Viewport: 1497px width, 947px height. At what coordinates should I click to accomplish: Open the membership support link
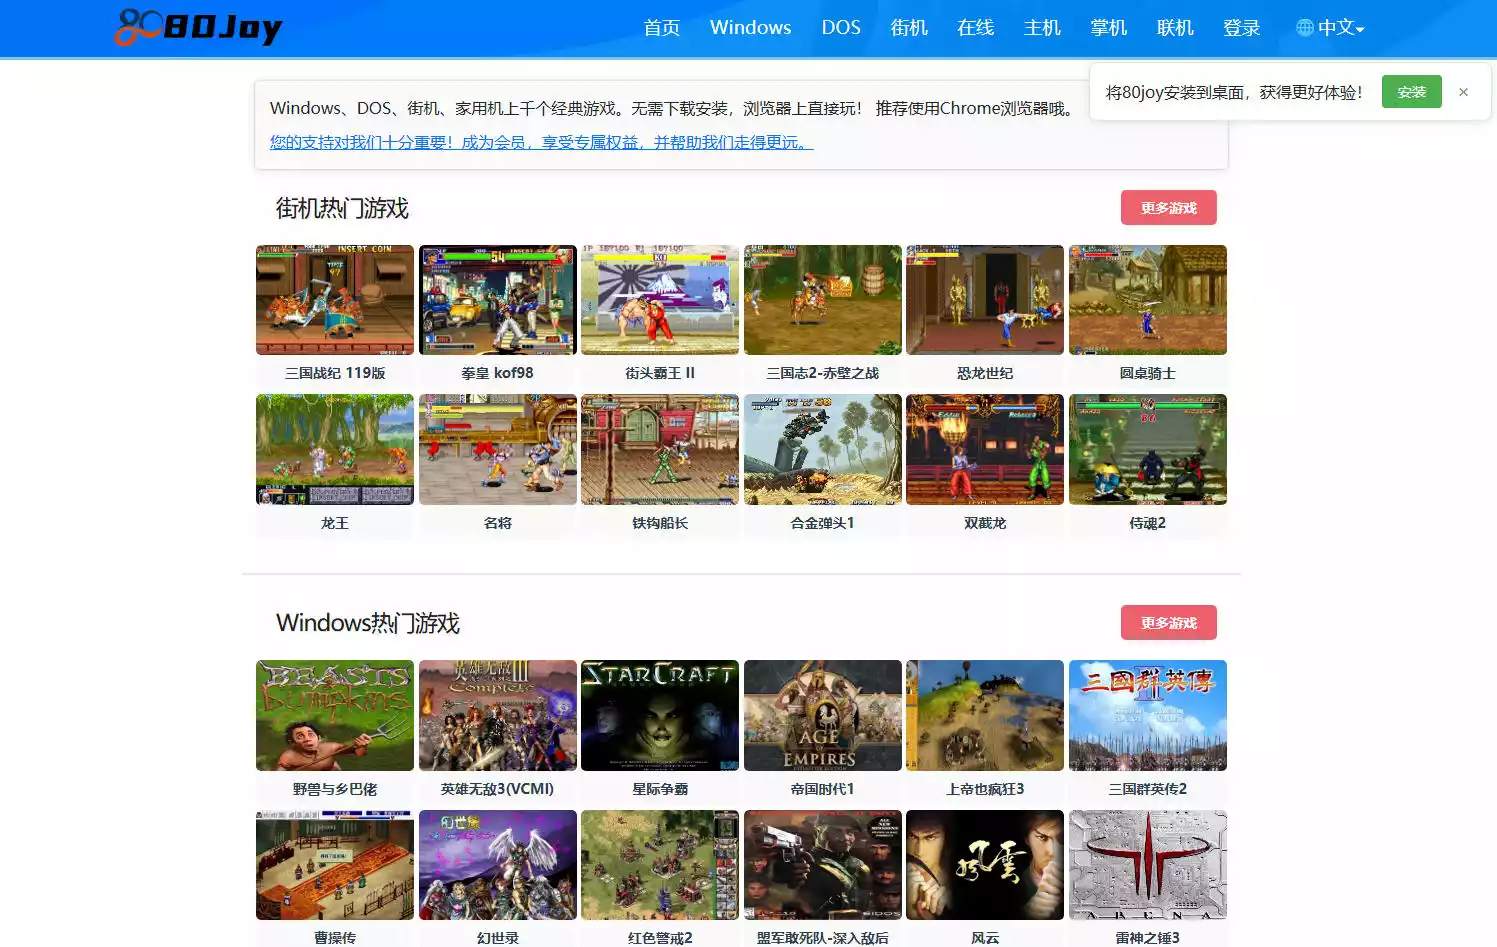542,142
